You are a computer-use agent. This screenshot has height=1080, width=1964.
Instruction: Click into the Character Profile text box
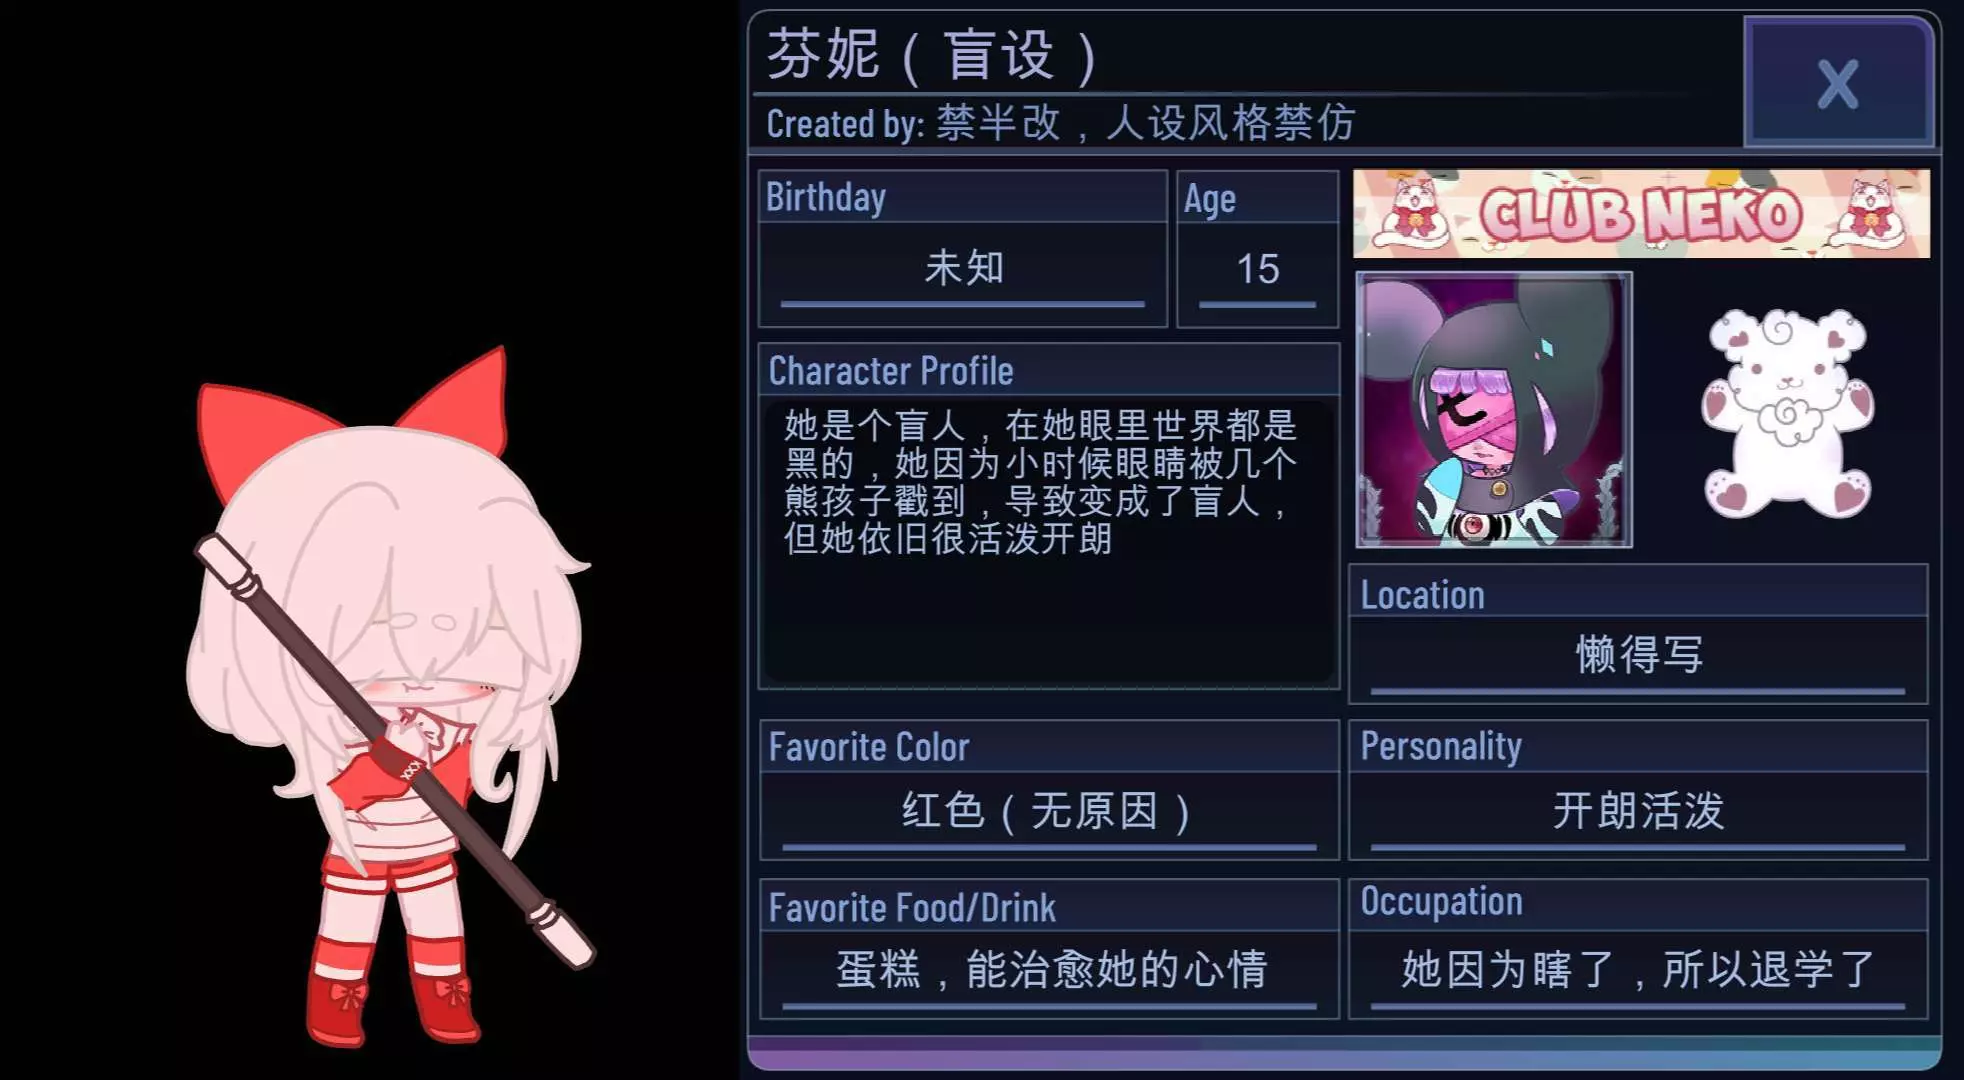click(x=1049, y=542)
